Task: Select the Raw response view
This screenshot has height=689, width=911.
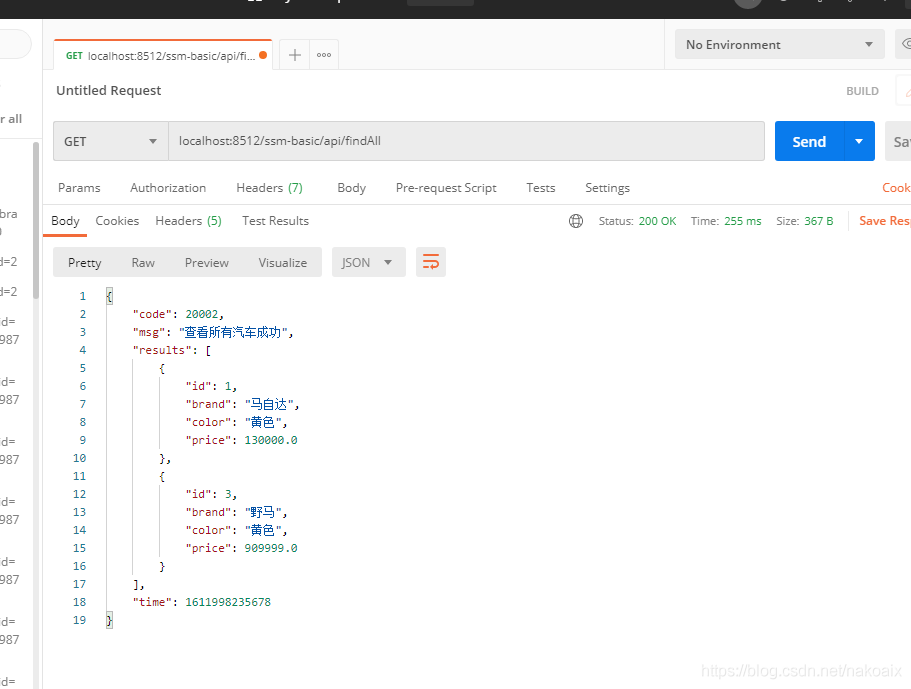Action: point(143,262)
